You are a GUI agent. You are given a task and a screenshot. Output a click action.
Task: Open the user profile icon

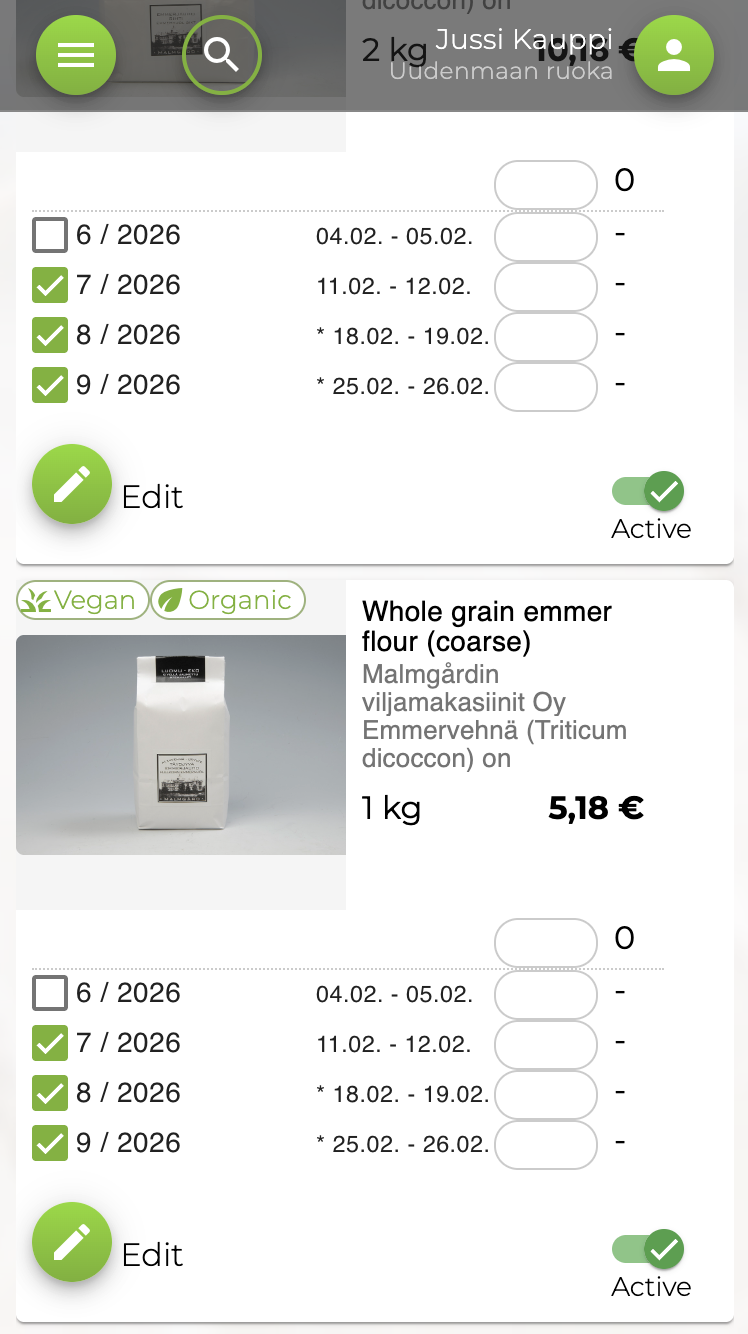click(x=674, y=55)
